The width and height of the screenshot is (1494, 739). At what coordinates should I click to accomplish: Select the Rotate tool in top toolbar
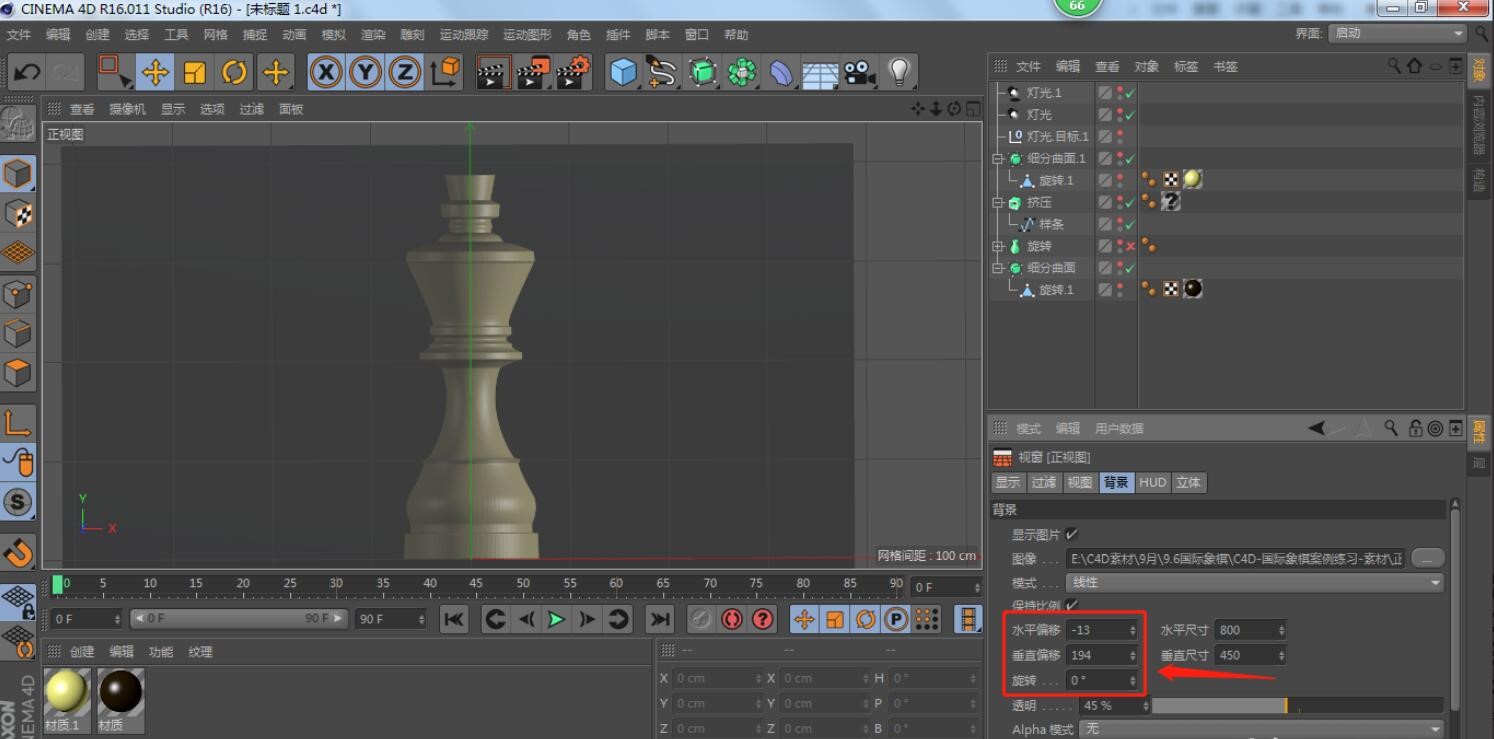coord(235,72)
